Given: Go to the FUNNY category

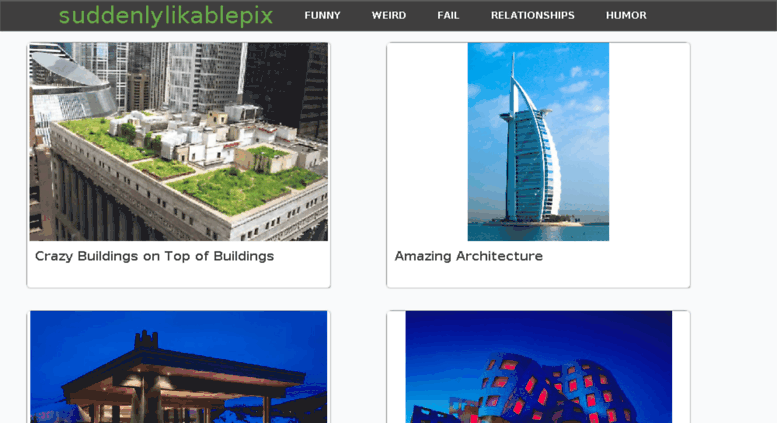Looking at the screenshot, I should [x=322, y=15].
